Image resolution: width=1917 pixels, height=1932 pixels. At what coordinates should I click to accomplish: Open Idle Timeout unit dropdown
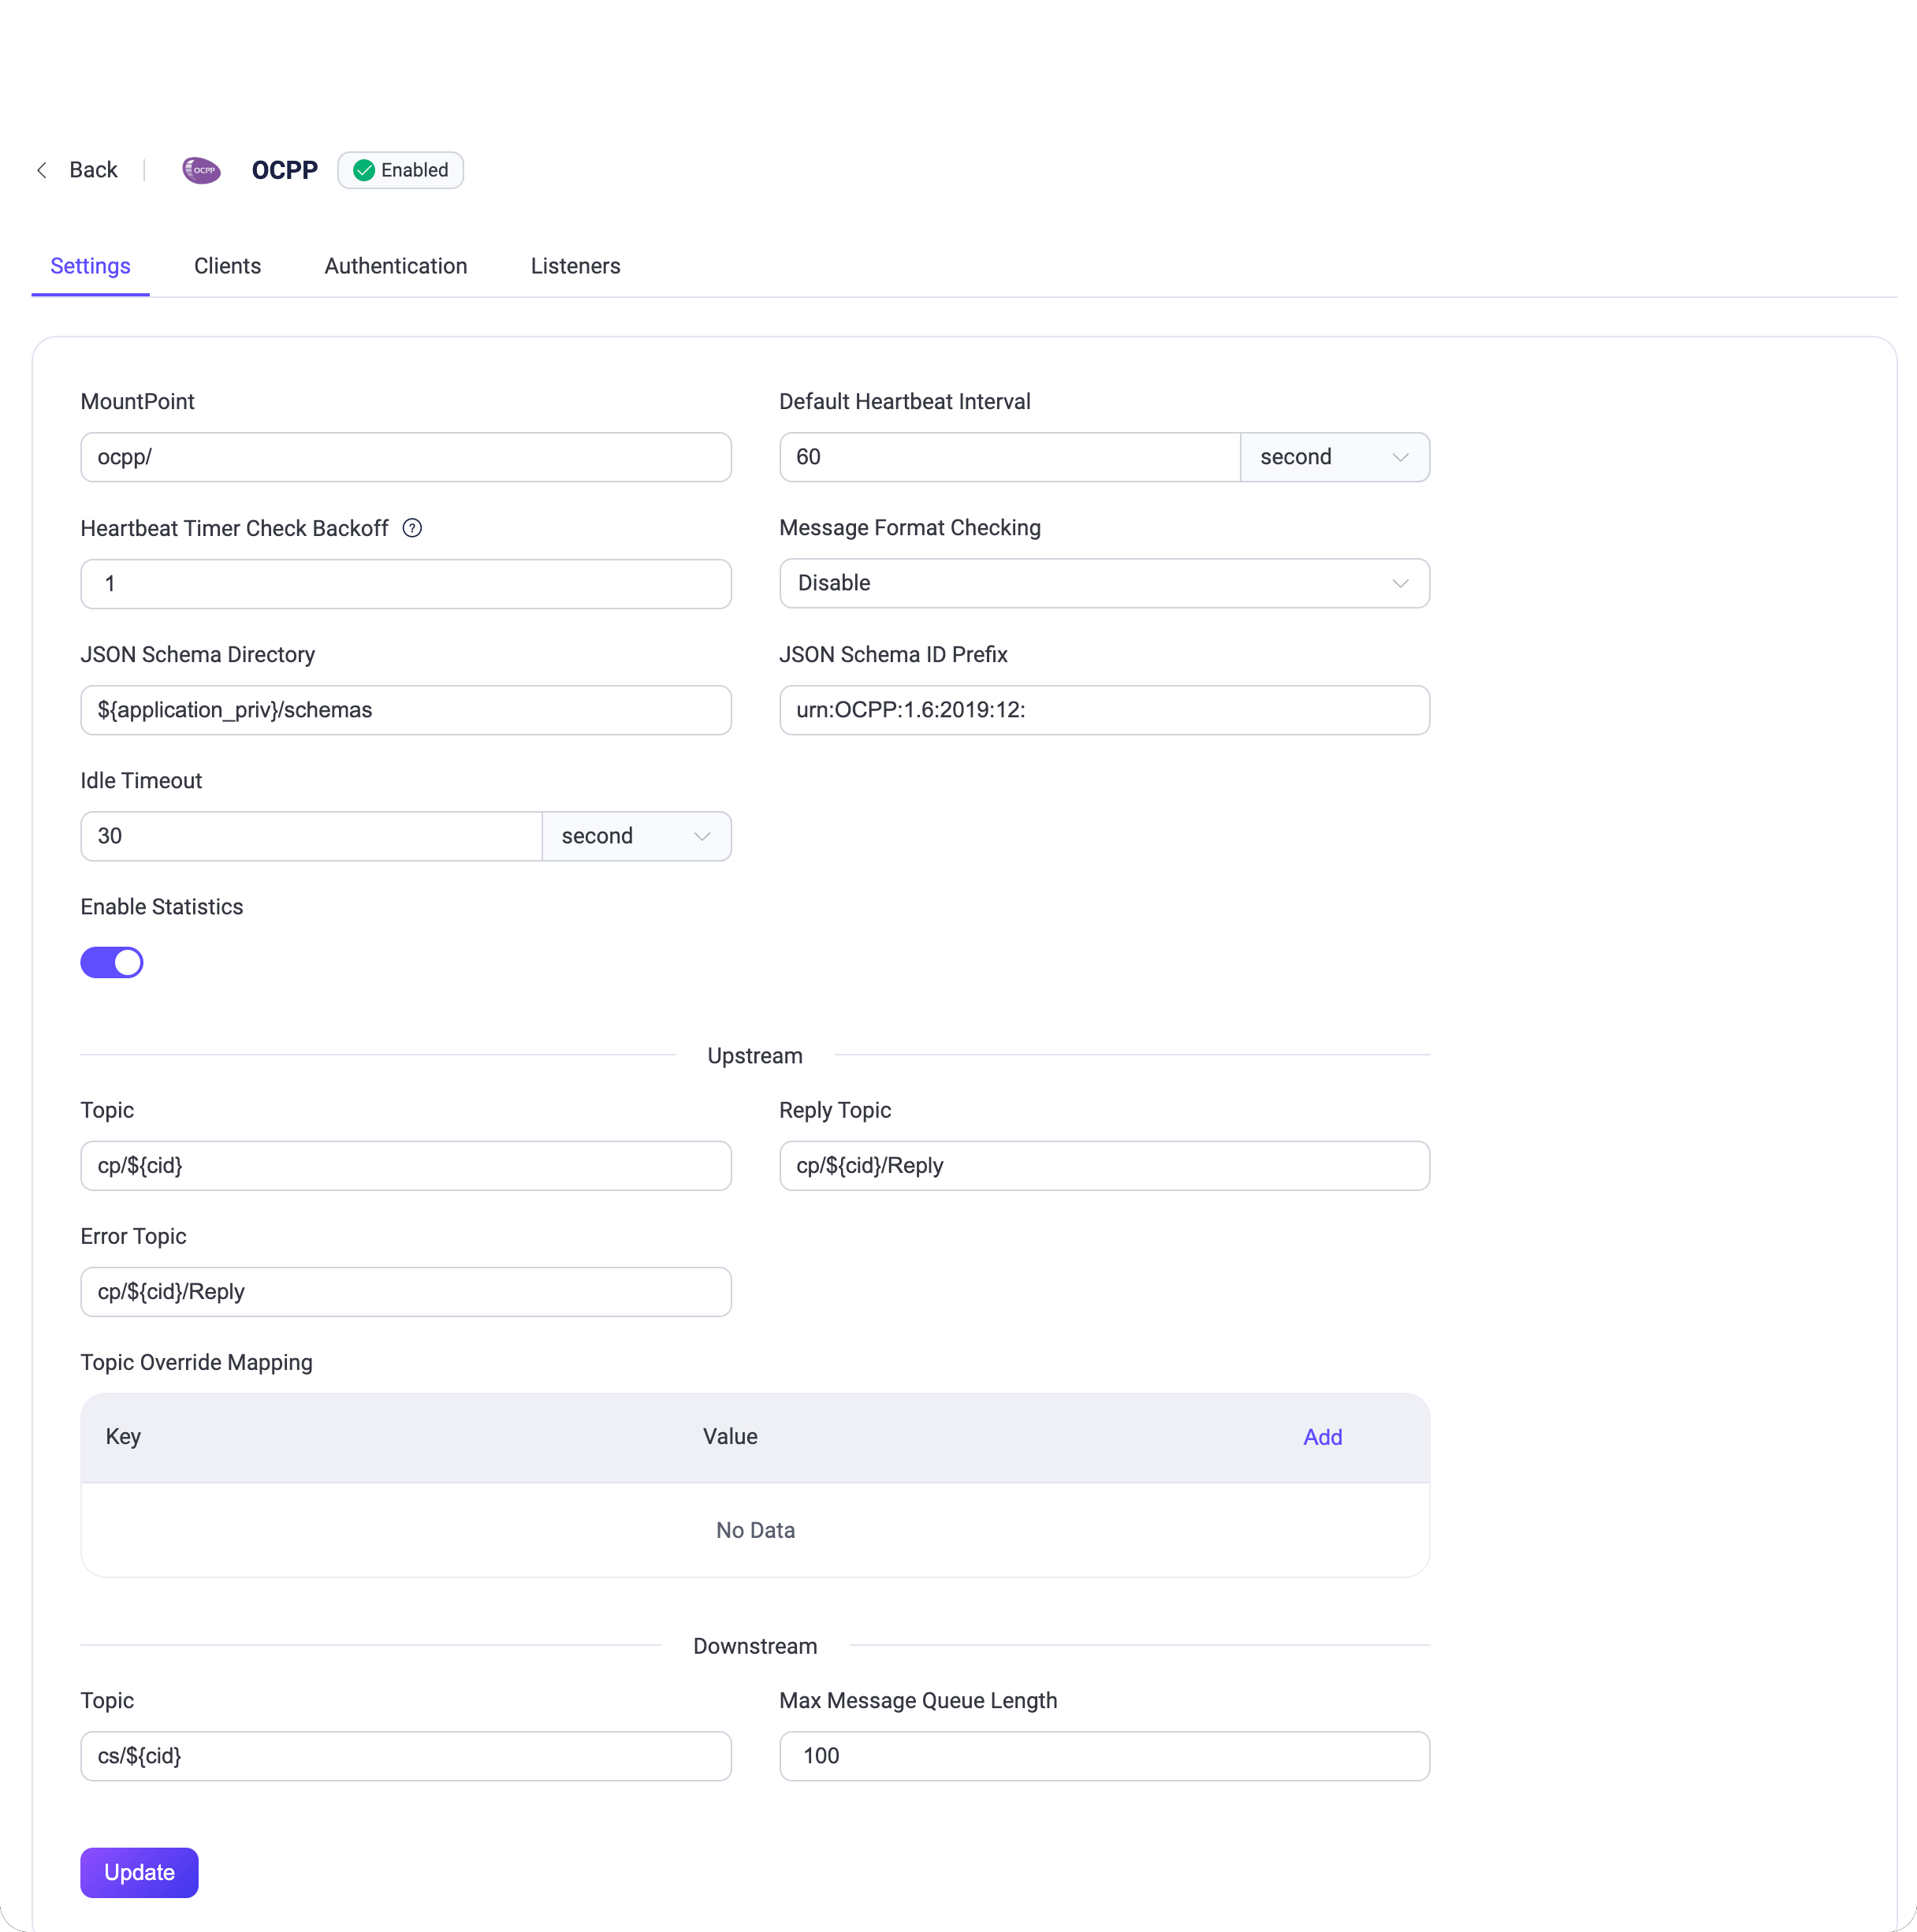pos(636,836)
